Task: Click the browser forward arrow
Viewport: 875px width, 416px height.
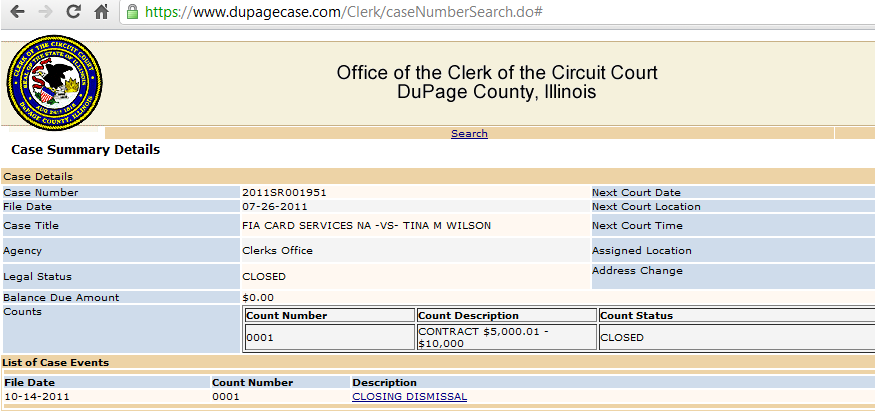Action: (45, 12)
